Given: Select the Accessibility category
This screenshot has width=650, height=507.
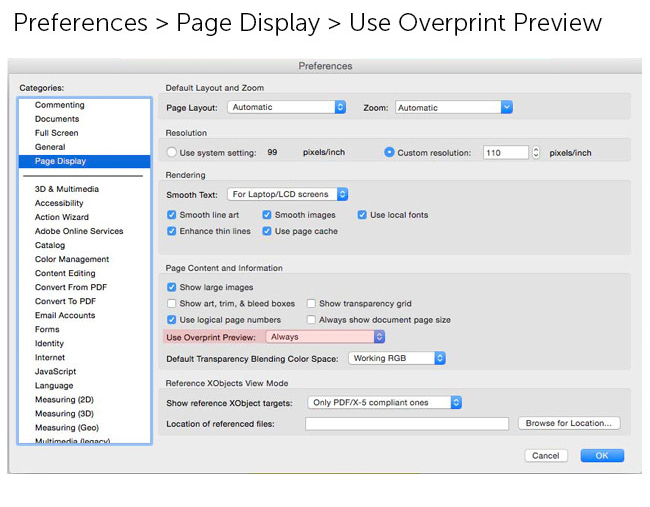Looking at the screenshot, I should point(59,203).
